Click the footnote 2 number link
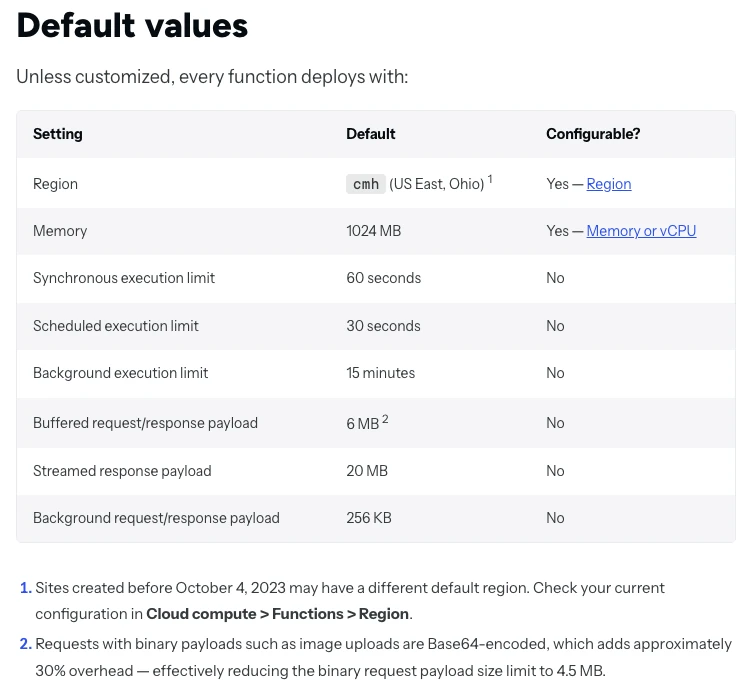 [x=26, y=644]
